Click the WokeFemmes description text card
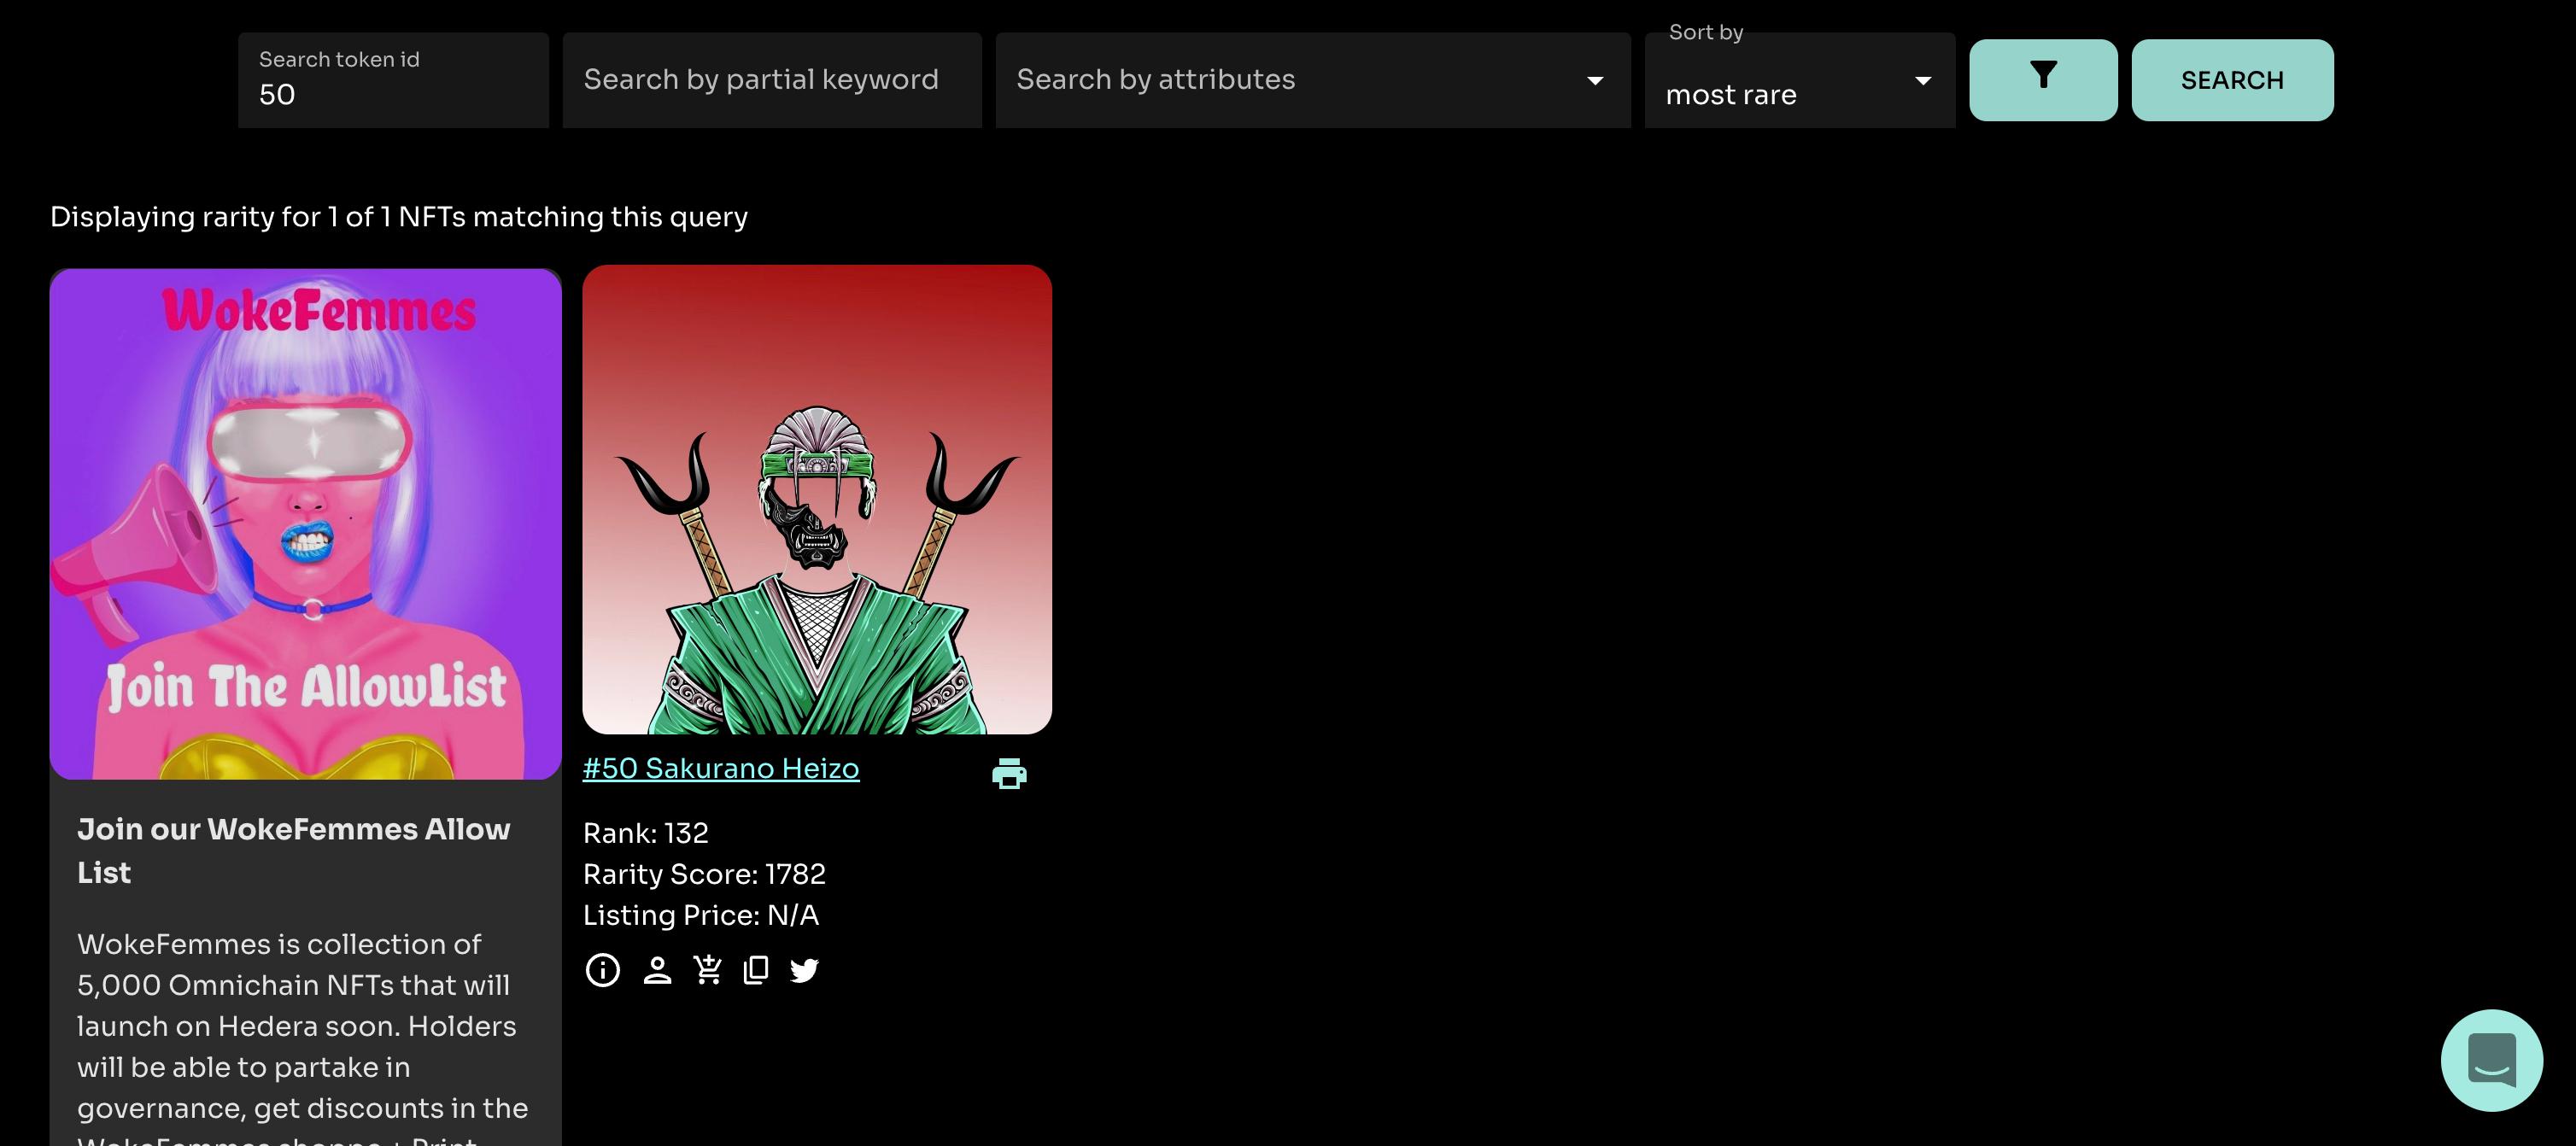 [x=303, y=1030]
